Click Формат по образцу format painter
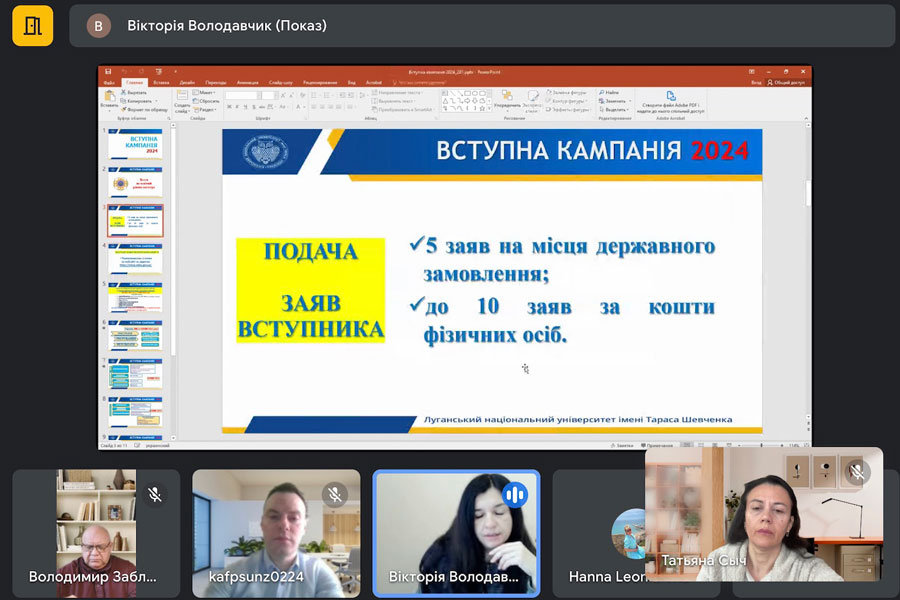This screenshot has width=900, height=600. coord(144,109)
